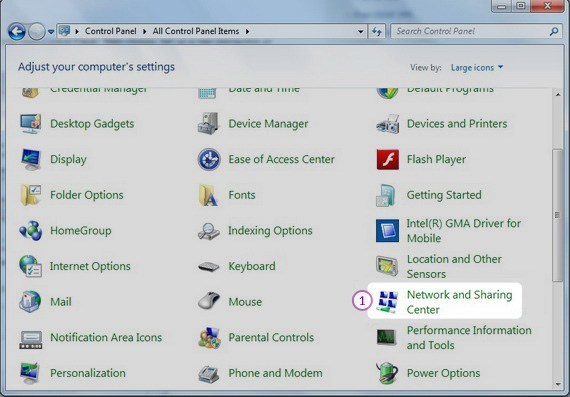This screenshot has height=397, width=570.
Task: Expand the arrow after Control Panel breadcrumb
Action: (x=145, y=32)
